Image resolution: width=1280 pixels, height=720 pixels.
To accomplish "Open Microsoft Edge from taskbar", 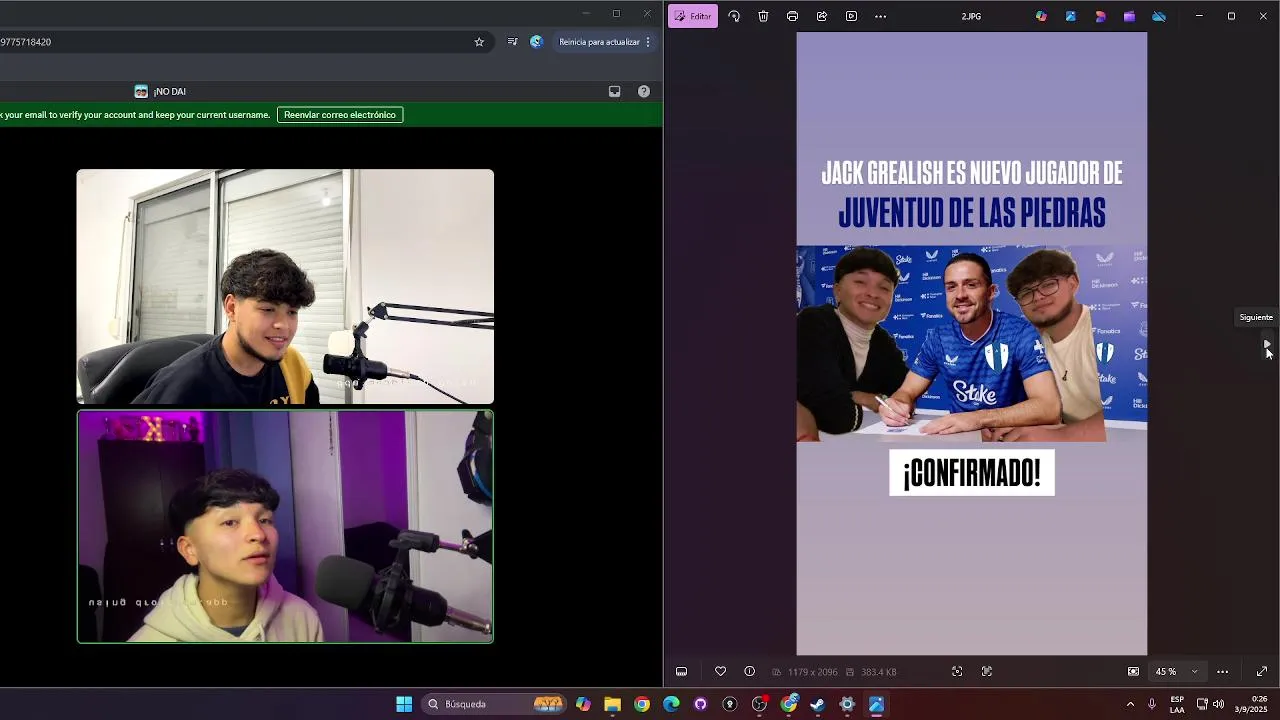I will (x=671, y=704).
